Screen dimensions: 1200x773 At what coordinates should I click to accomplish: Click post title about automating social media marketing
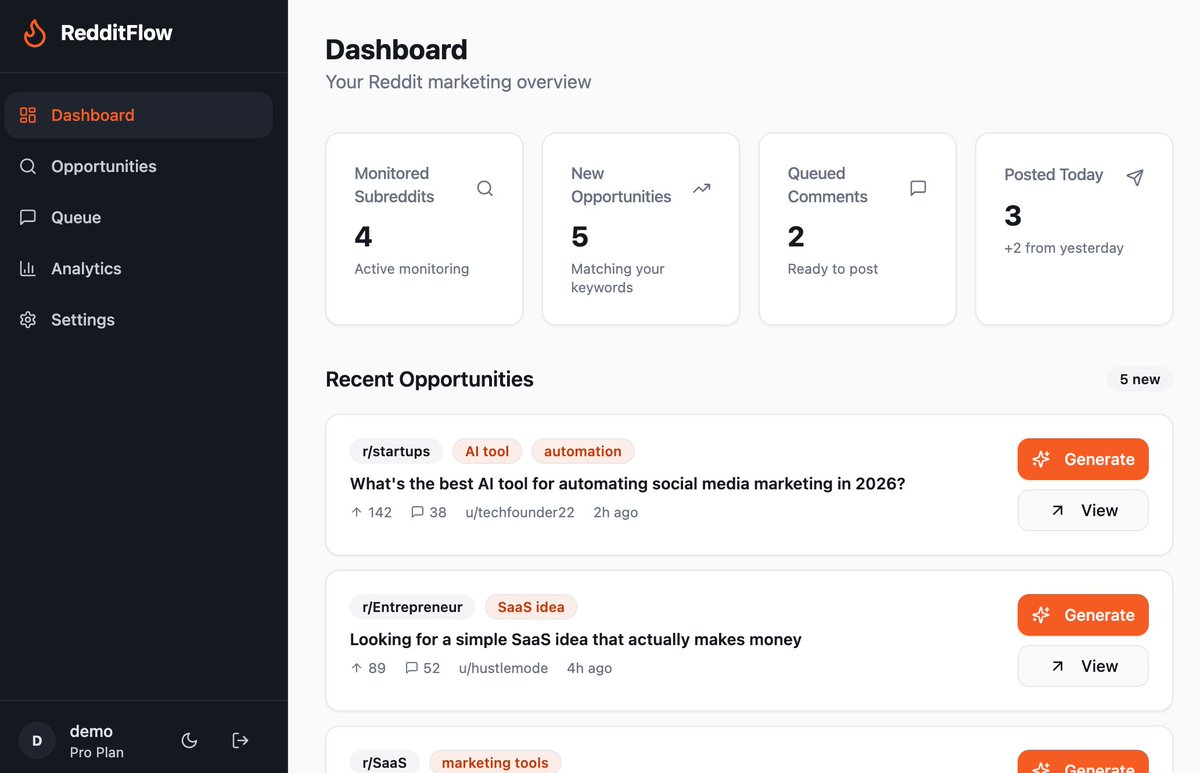tap(627, 483)
